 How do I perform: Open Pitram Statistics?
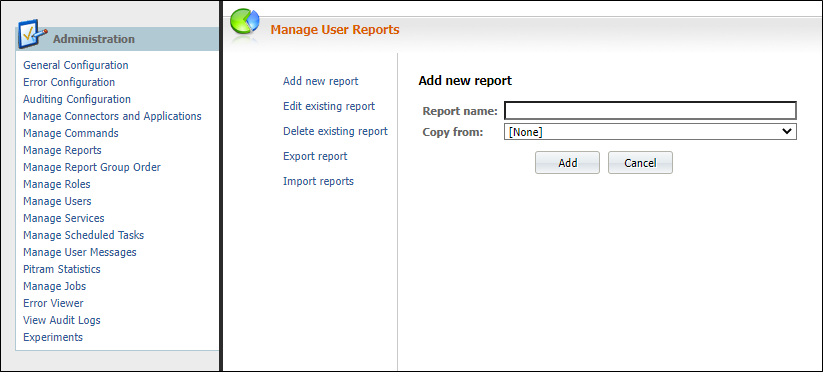(62, 269)
